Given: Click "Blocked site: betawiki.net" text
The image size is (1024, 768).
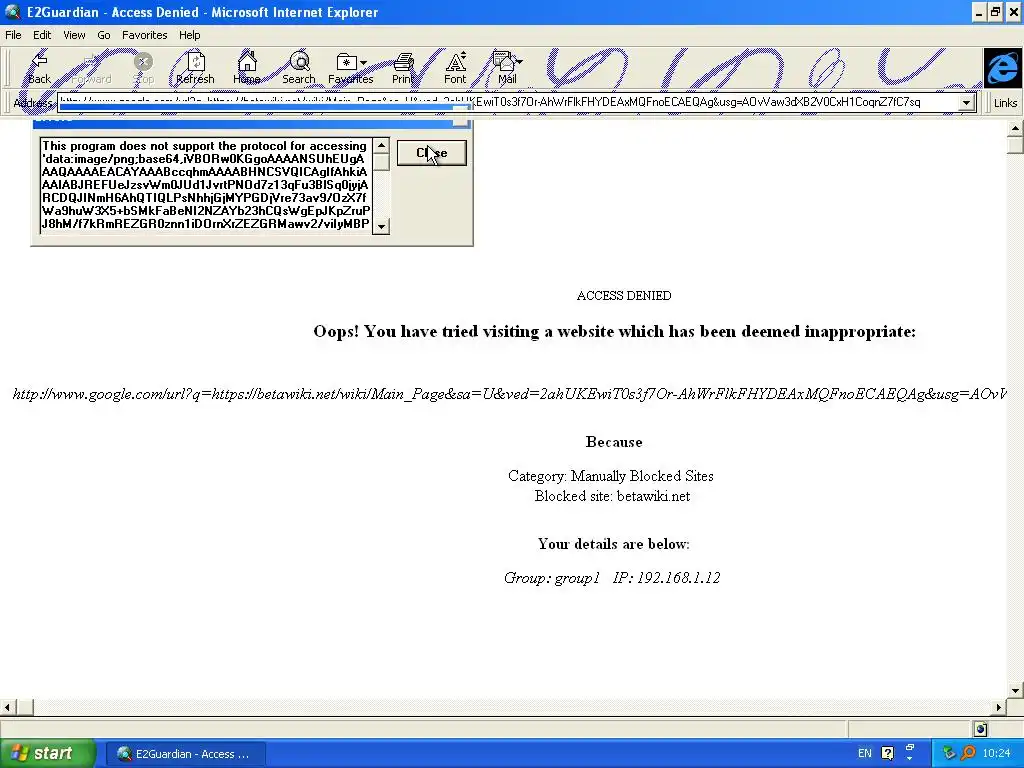Looking at the screenshot, I should pyautogui.click(x=612, y=496).
